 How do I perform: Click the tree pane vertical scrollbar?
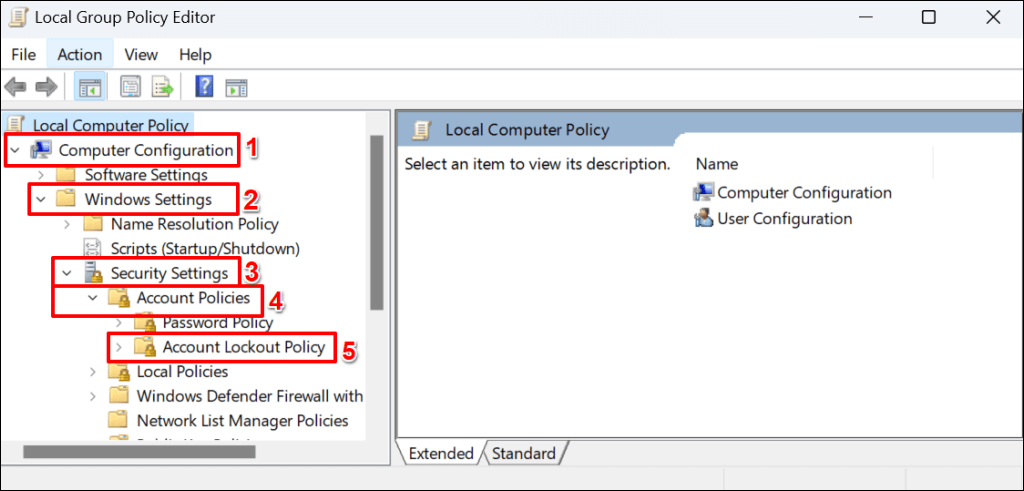click(x=377, y=220)
